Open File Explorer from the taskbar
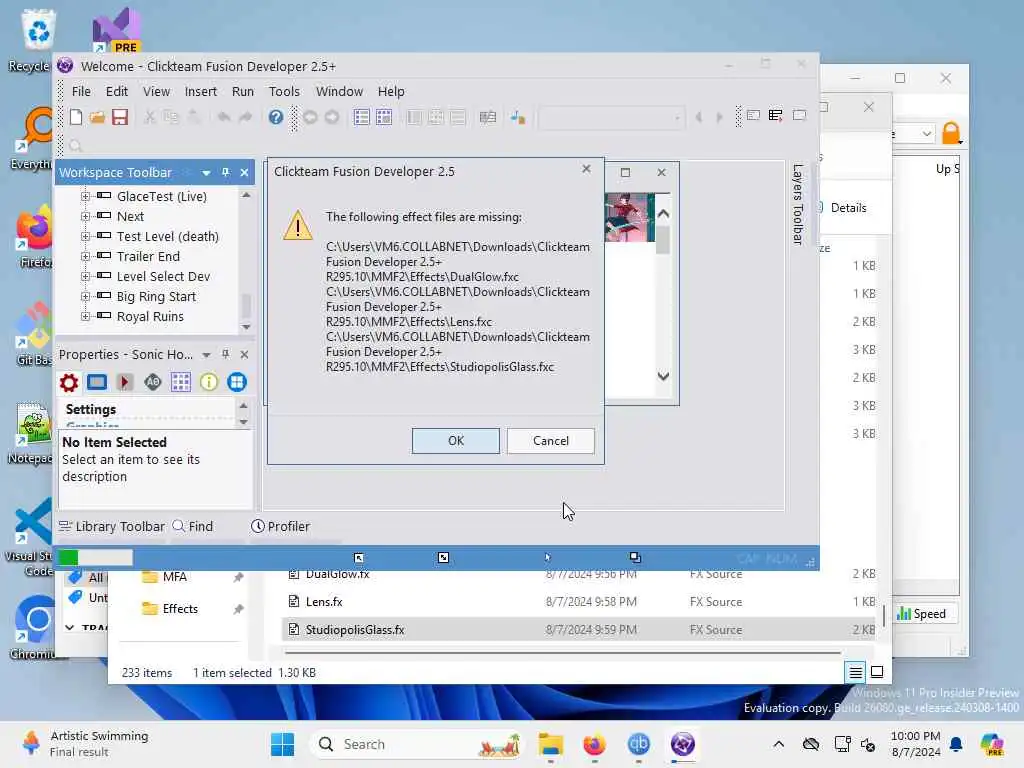The height and width of the screenshot is (768, 1024). click(x=551, y=744)
